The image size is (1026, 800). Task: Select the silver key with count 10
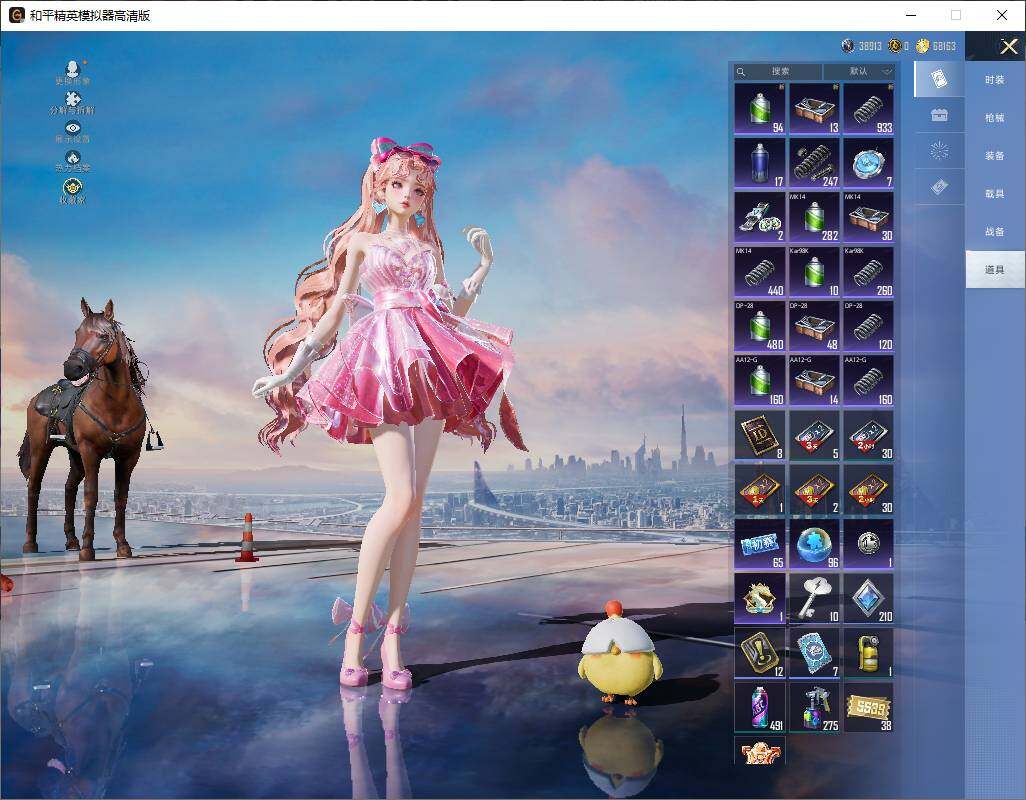pos(814,599)
